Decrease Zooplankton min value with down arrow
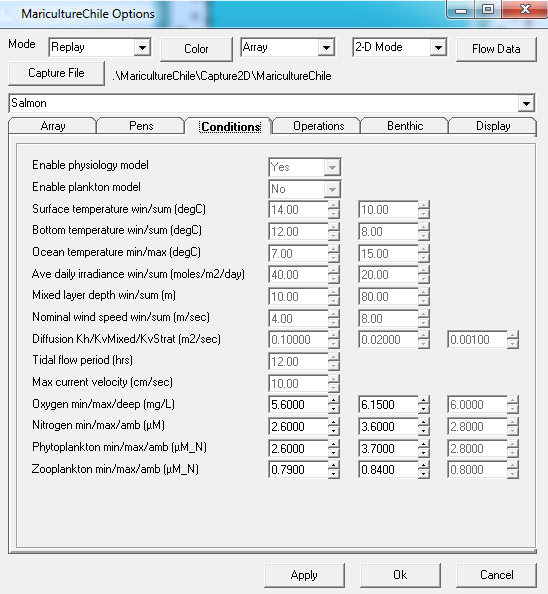Viewport: 548px width, 594px height. pos(333,474)
